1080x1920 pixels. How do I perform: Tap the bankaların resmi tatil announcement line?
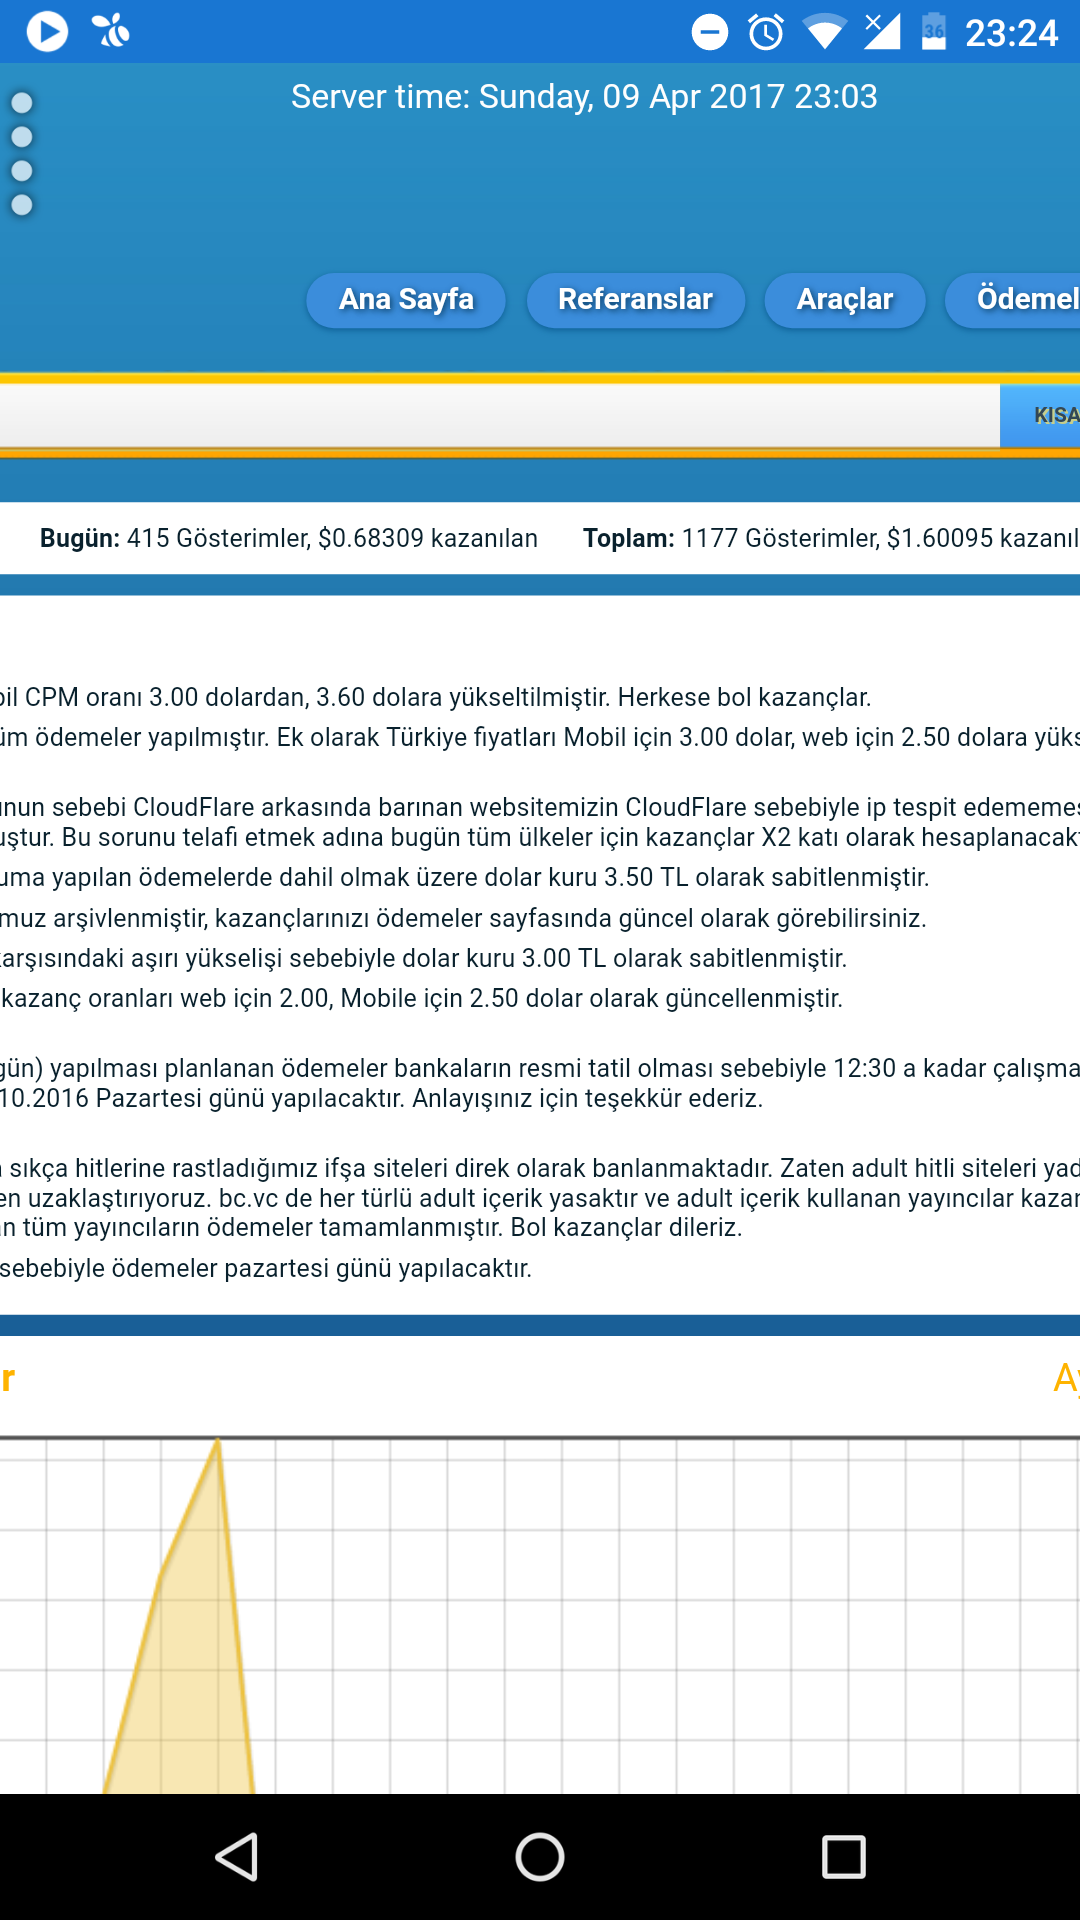click(540, 1068)
